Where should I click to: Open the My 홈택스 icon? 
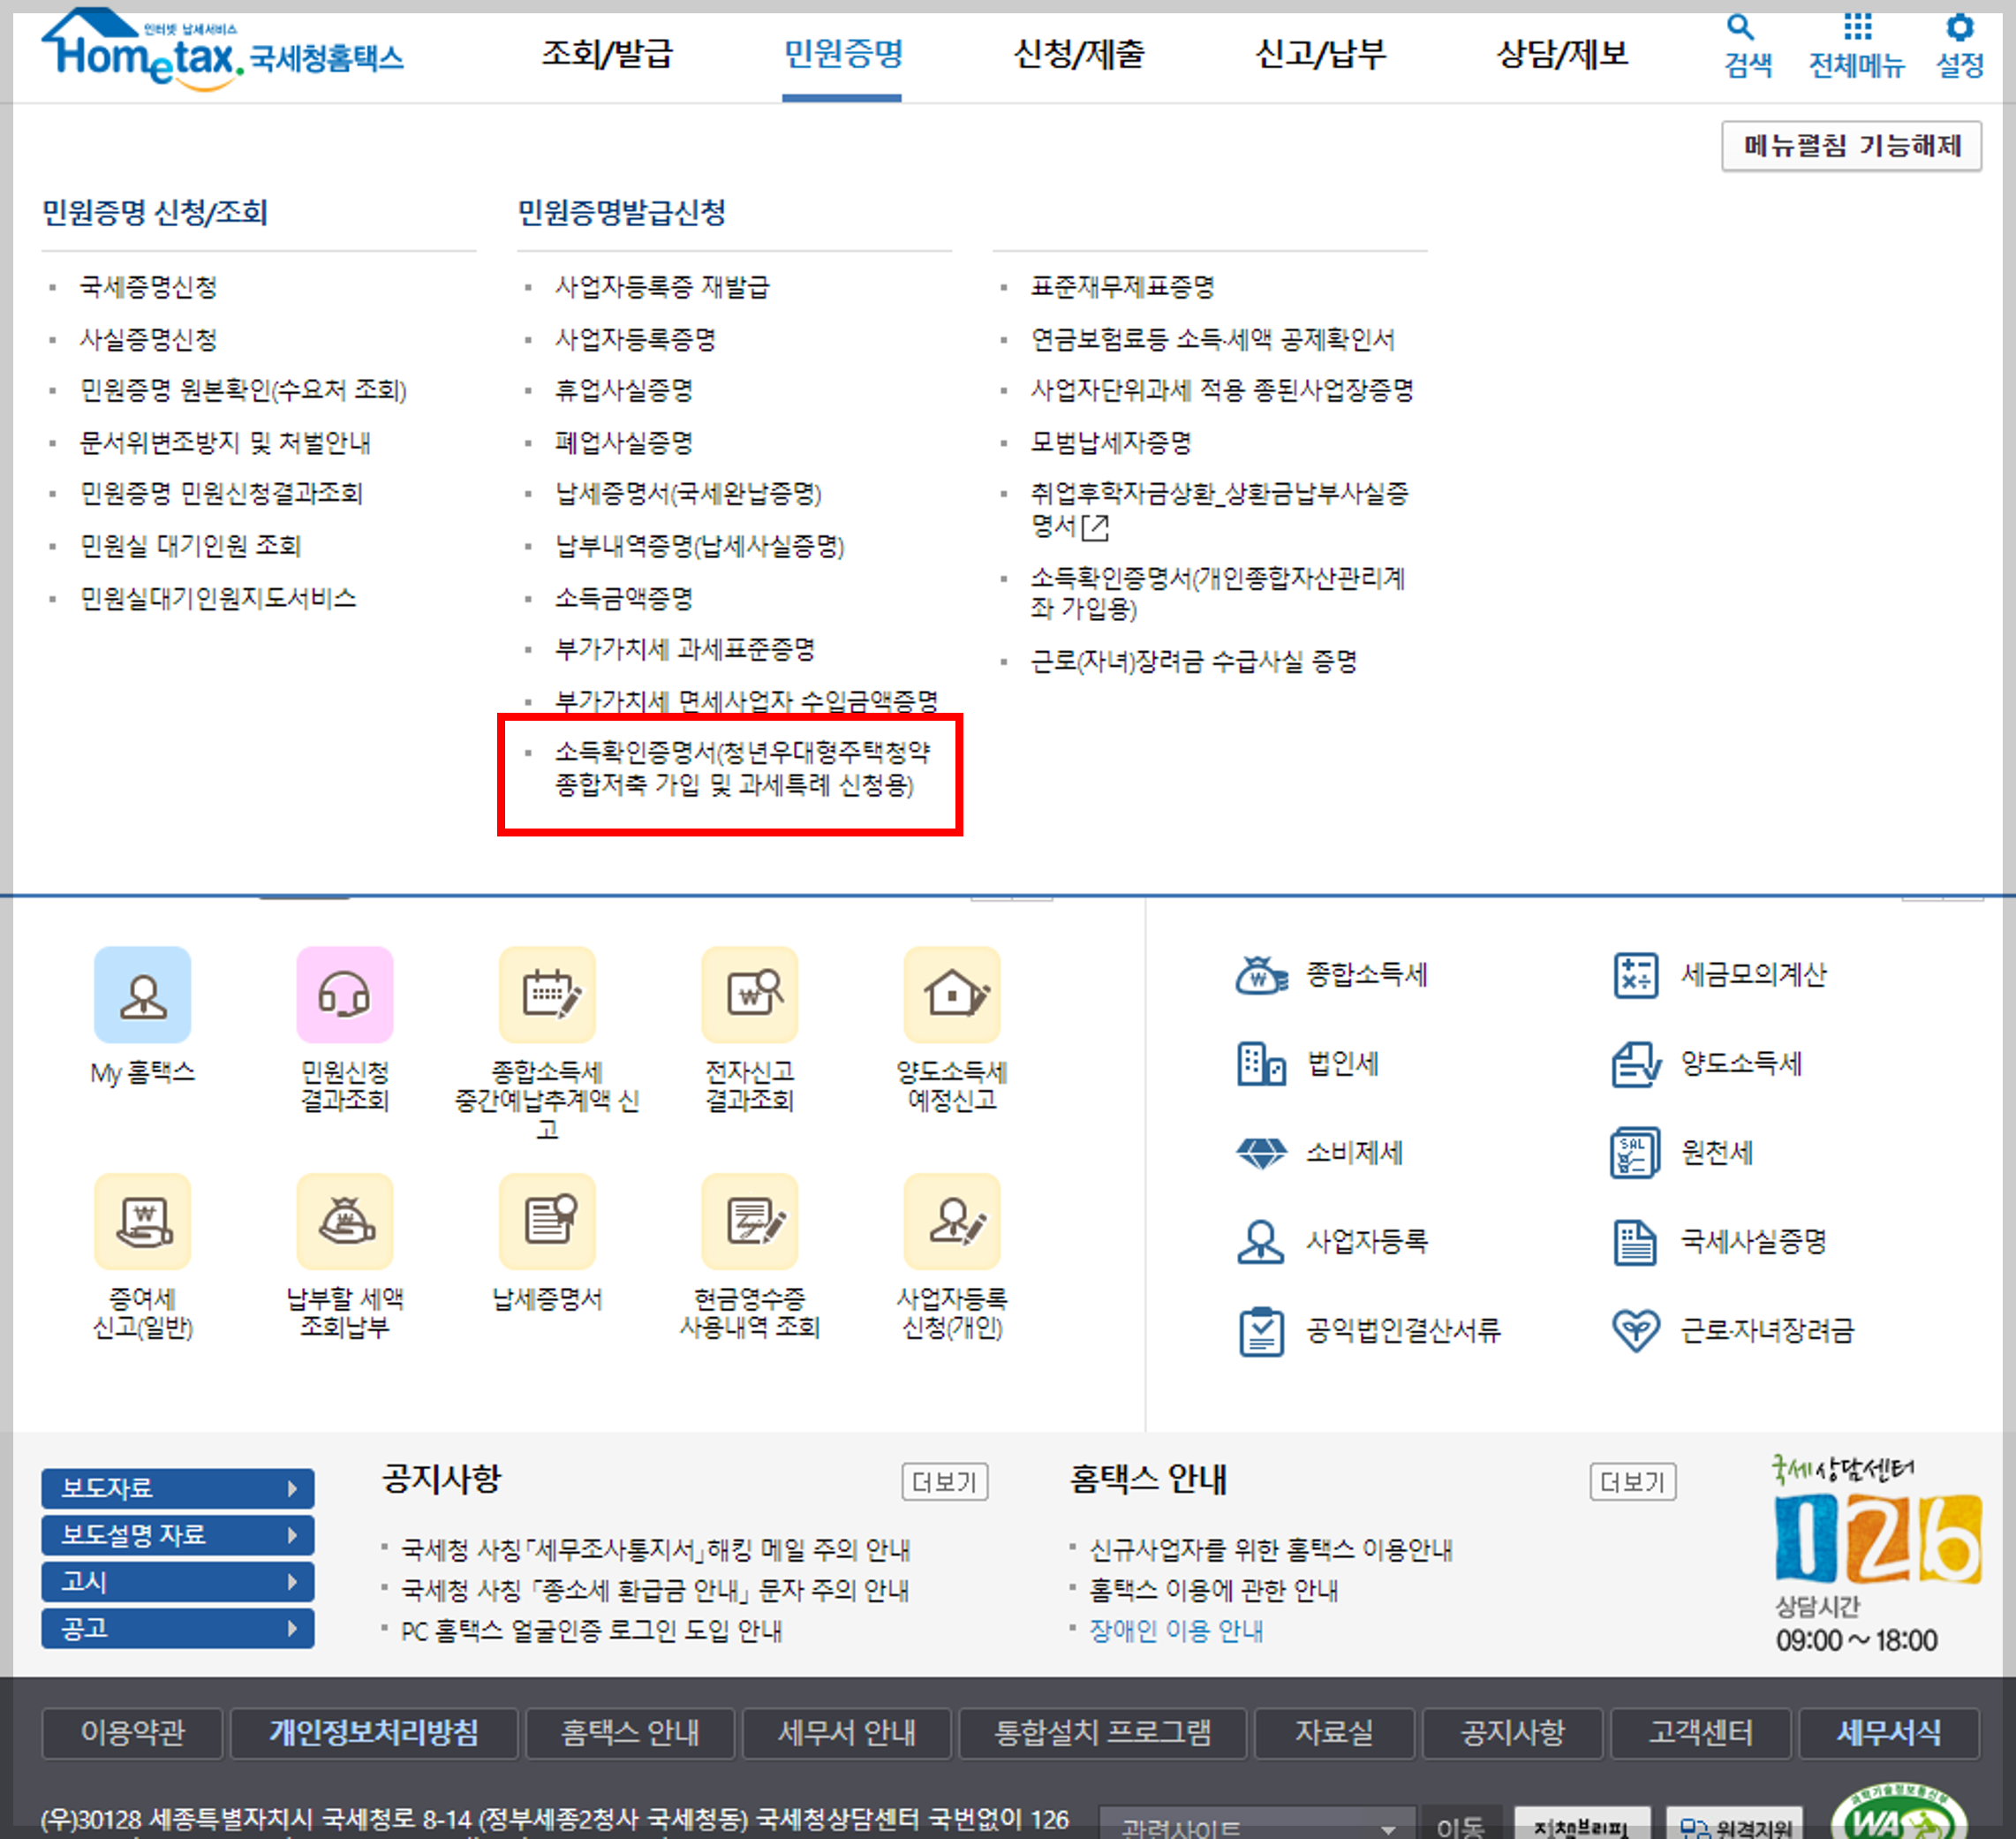[x=142, y=994]
